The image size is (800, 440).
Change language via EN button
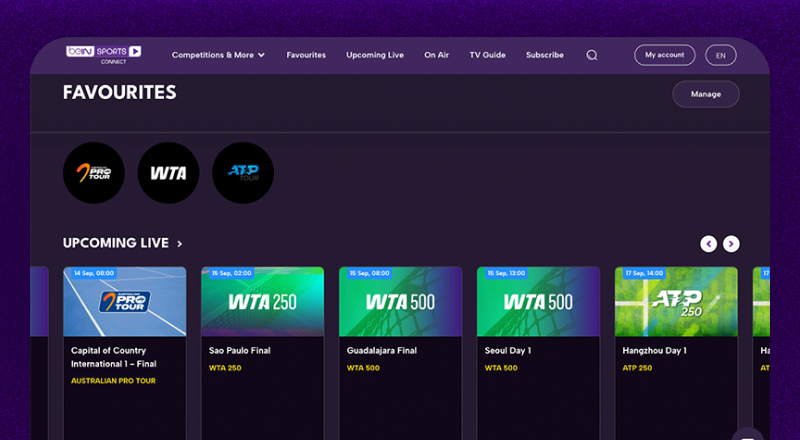click(721, 55)
